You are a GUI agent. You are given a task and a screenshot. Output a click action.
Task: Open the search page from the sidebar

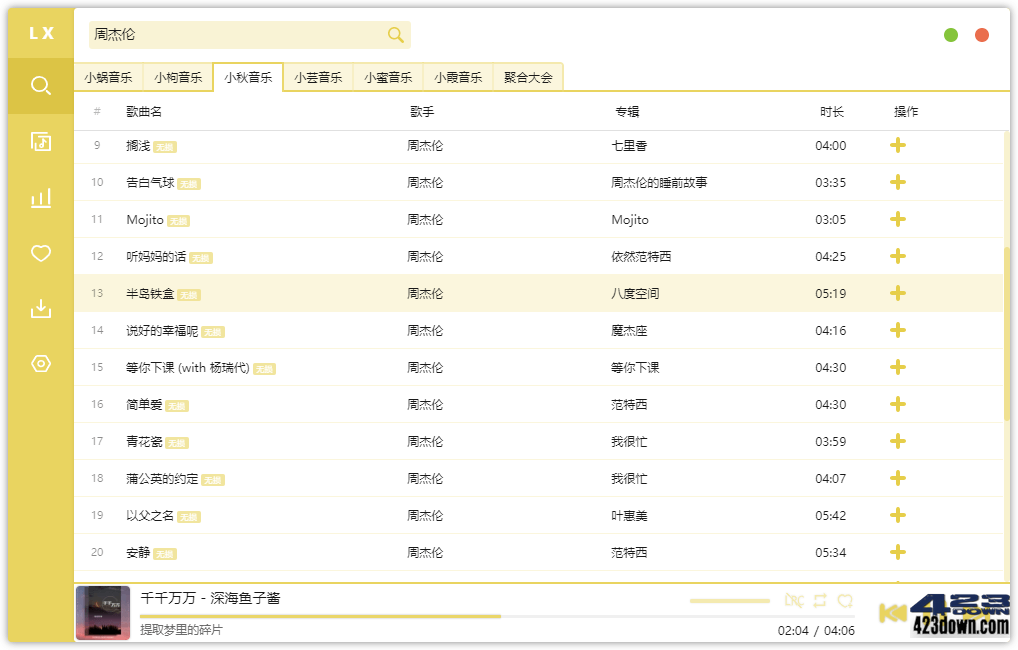39,86
